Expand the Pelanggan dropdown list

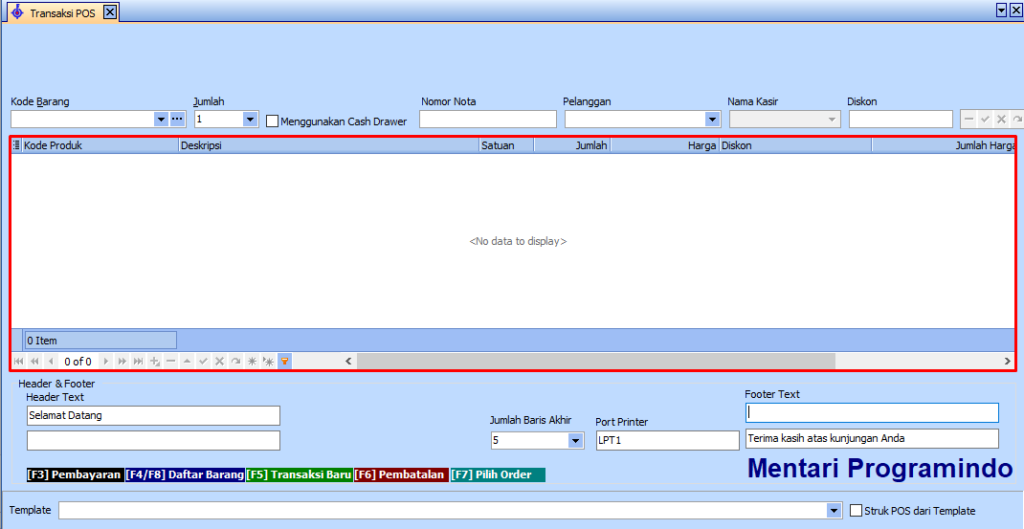(712, 119)
